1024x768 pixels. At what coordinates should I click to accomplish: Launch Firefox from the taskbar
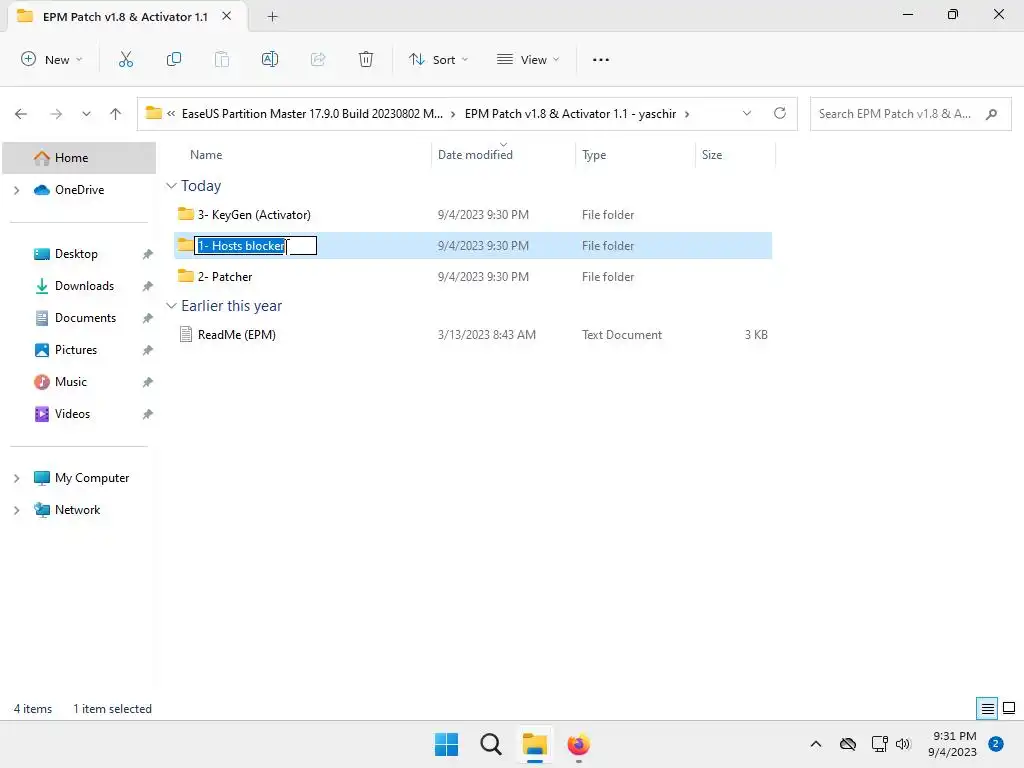pyautogui.click(x=579, y=744)
